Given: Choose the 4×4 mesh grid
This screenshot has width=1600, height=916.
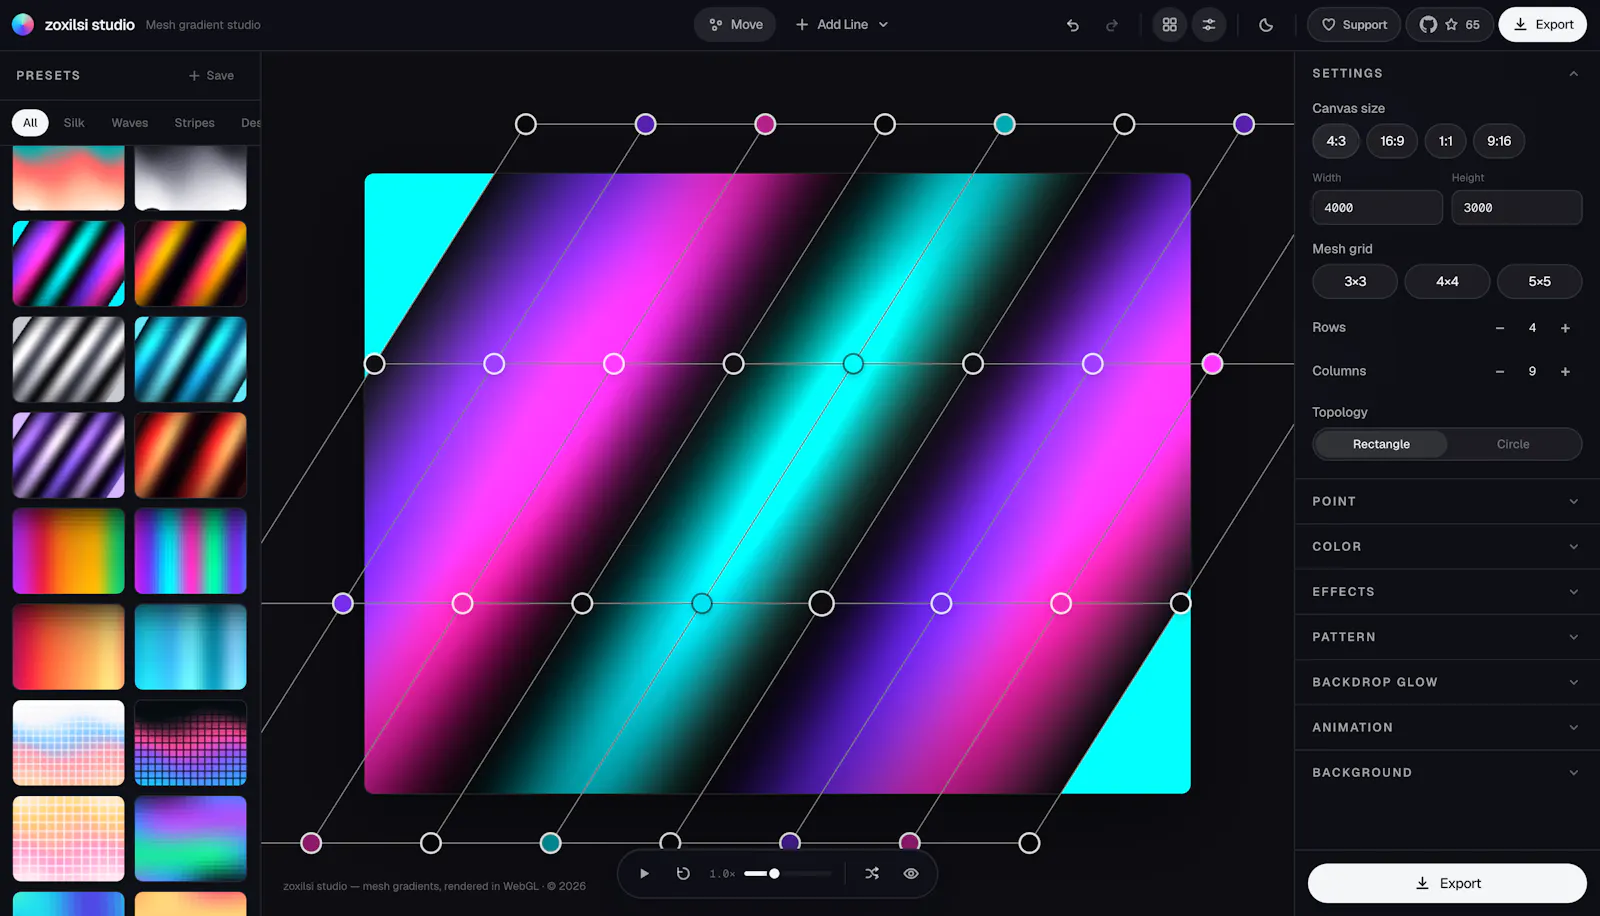Looking at the screenshot, I should [1447, 281].
